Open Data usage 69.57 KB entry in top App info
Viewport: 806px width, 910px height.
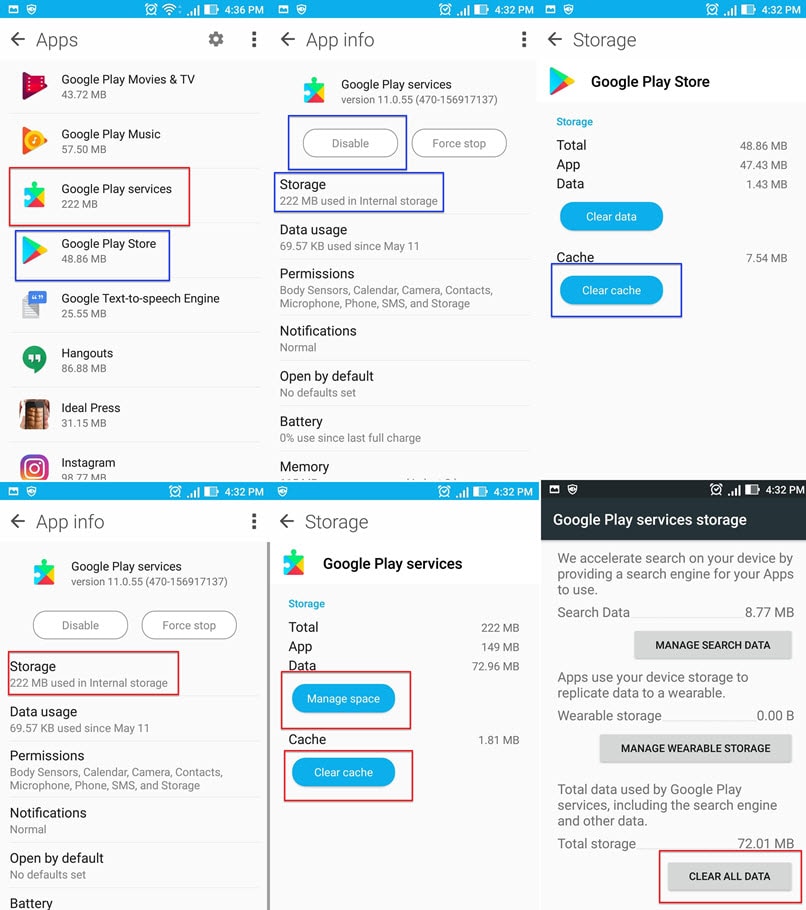[x=402, y=237]
